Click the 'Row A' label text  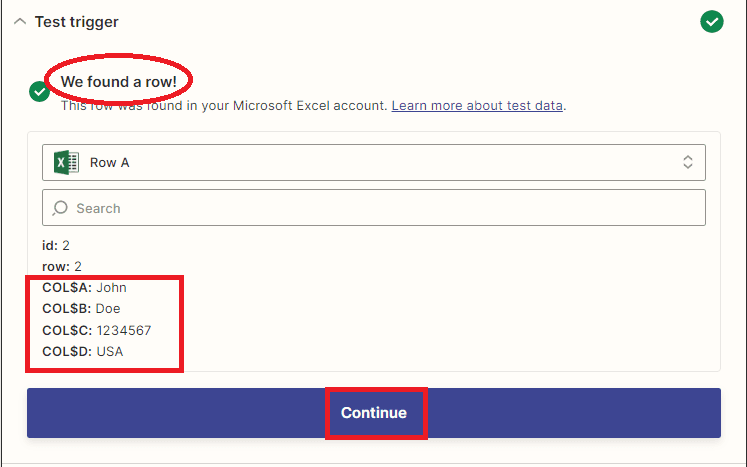click(x=110, y=162)
